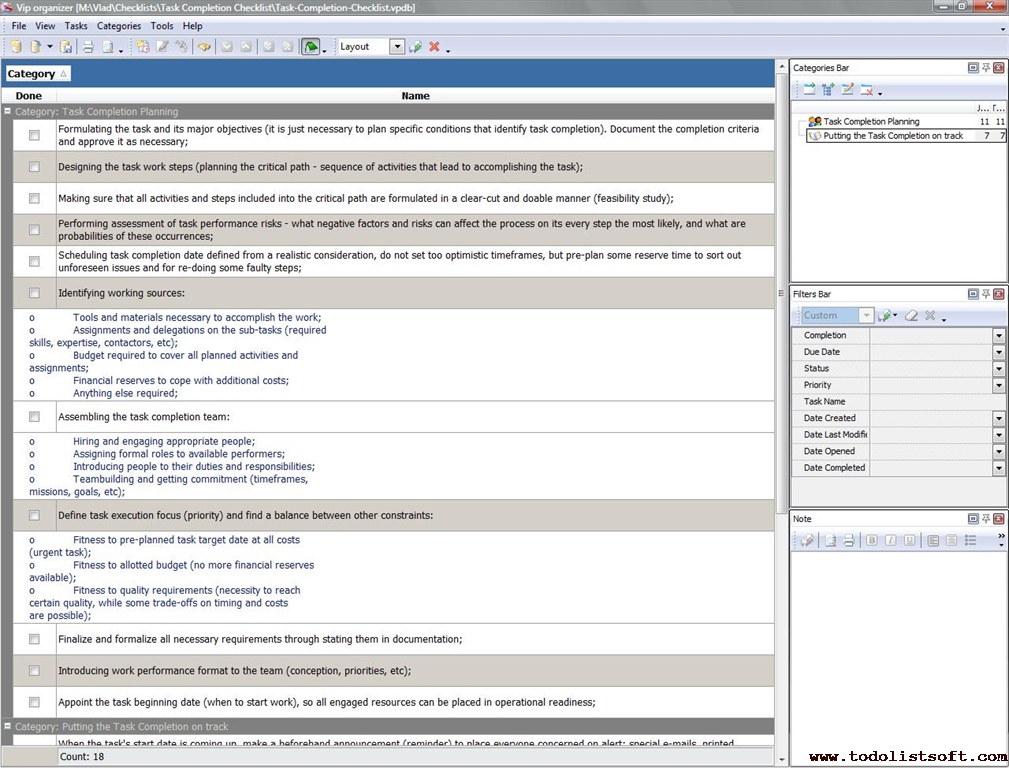Click the new category icon in Categories Bar
Image resolution: width=1009 pixels, height=768 pixels.
coord(809,90)
